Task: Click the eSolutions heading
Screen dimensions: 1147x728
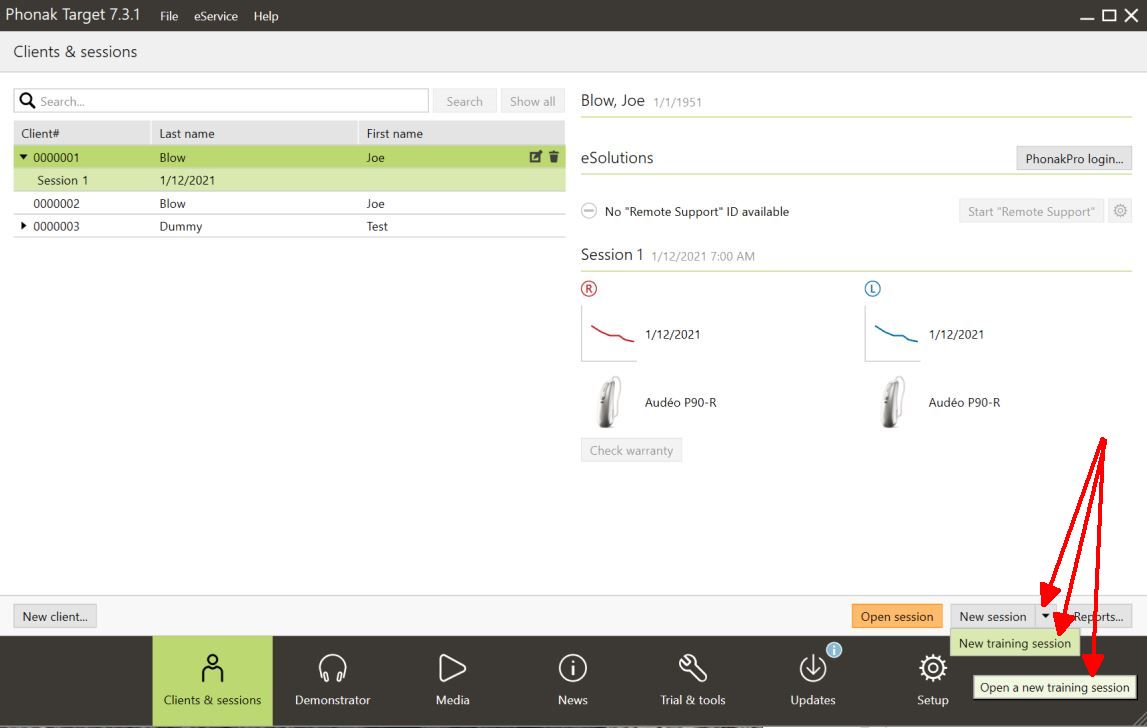Action: click(x=617, y=157)
